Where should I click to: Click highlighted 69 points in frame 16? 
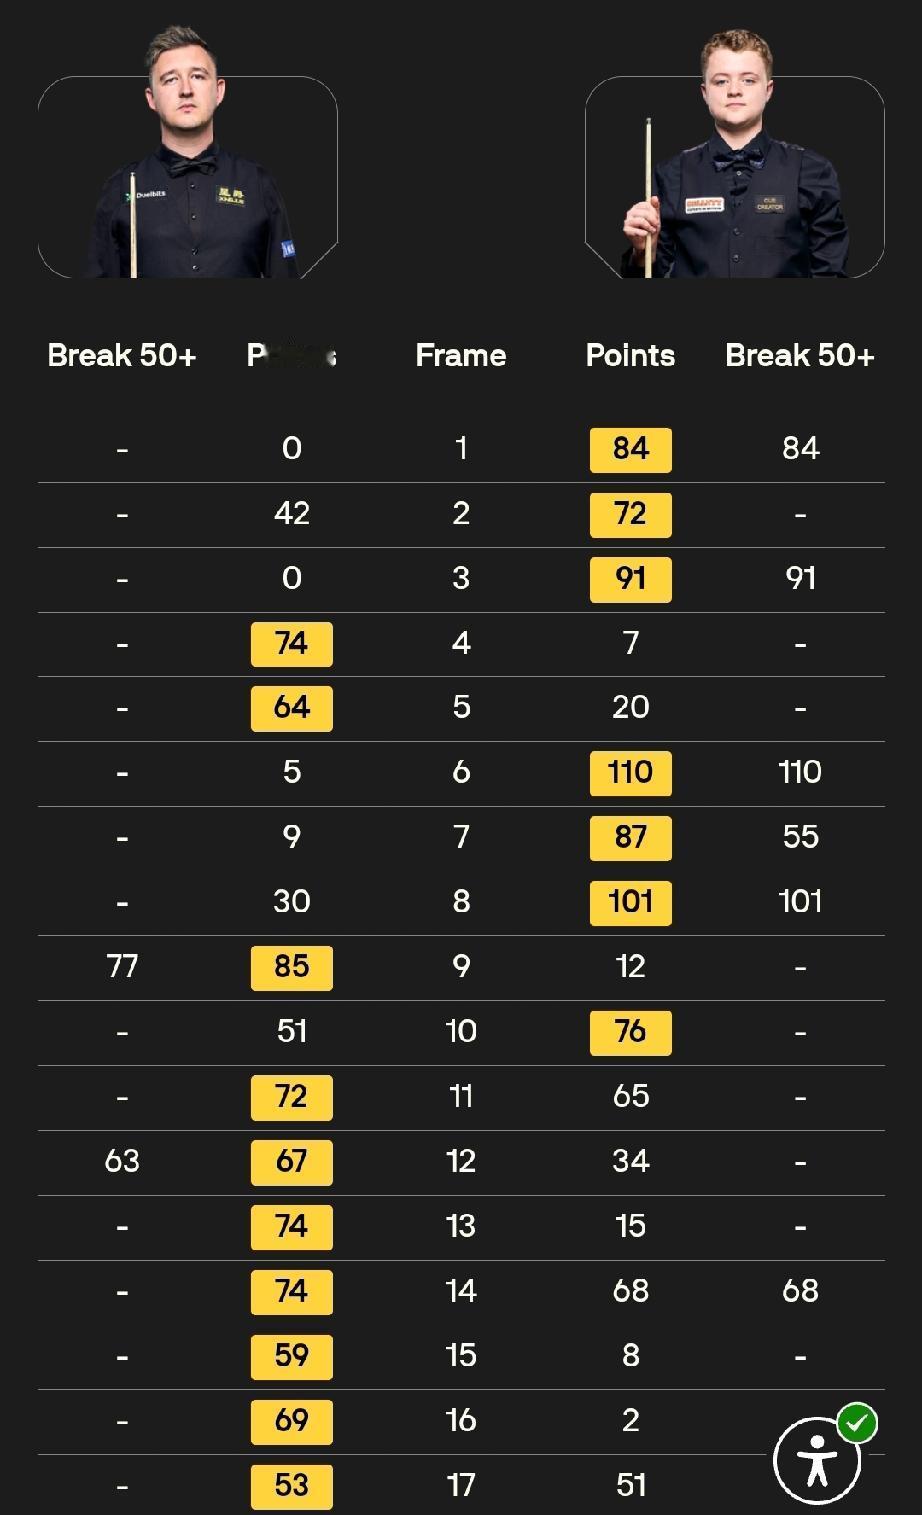point(292,1421)
